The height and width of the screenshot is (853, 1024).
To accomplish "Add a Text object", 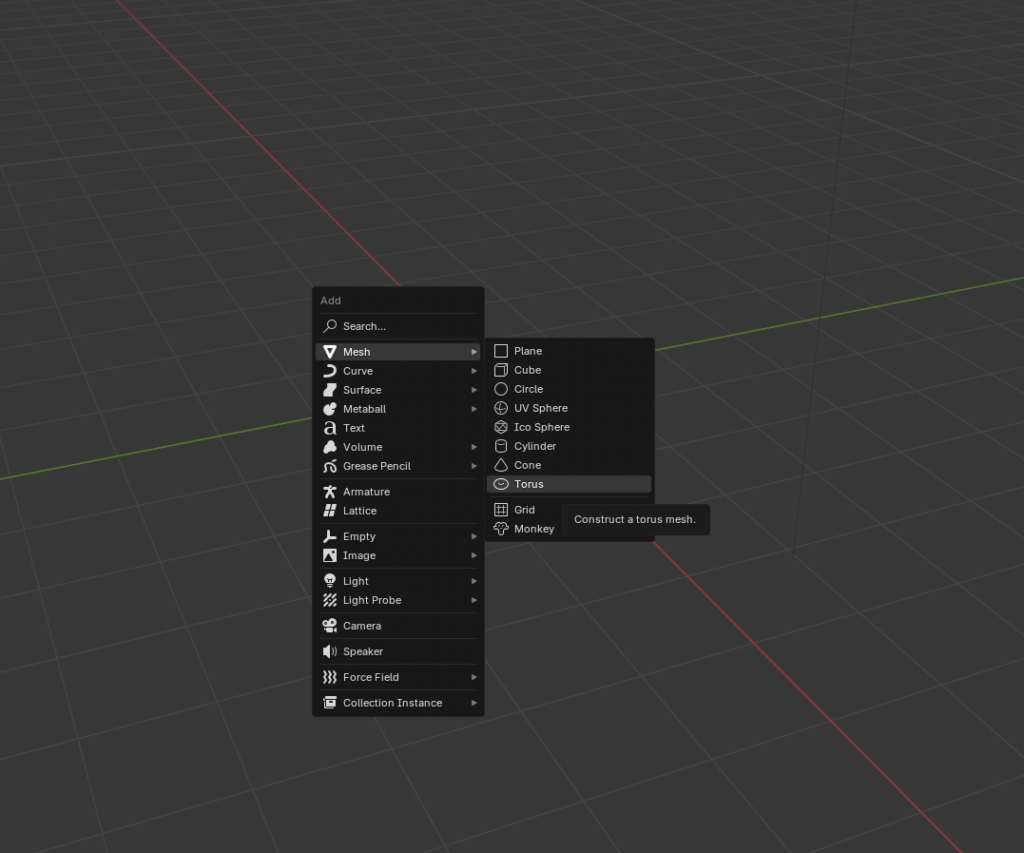I will (x=354, y=428).
